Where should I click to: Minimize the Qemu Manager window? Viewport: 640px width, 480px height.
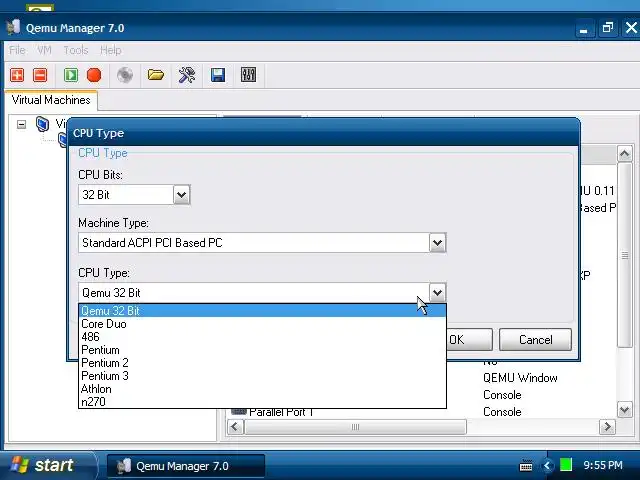point(584,29)
